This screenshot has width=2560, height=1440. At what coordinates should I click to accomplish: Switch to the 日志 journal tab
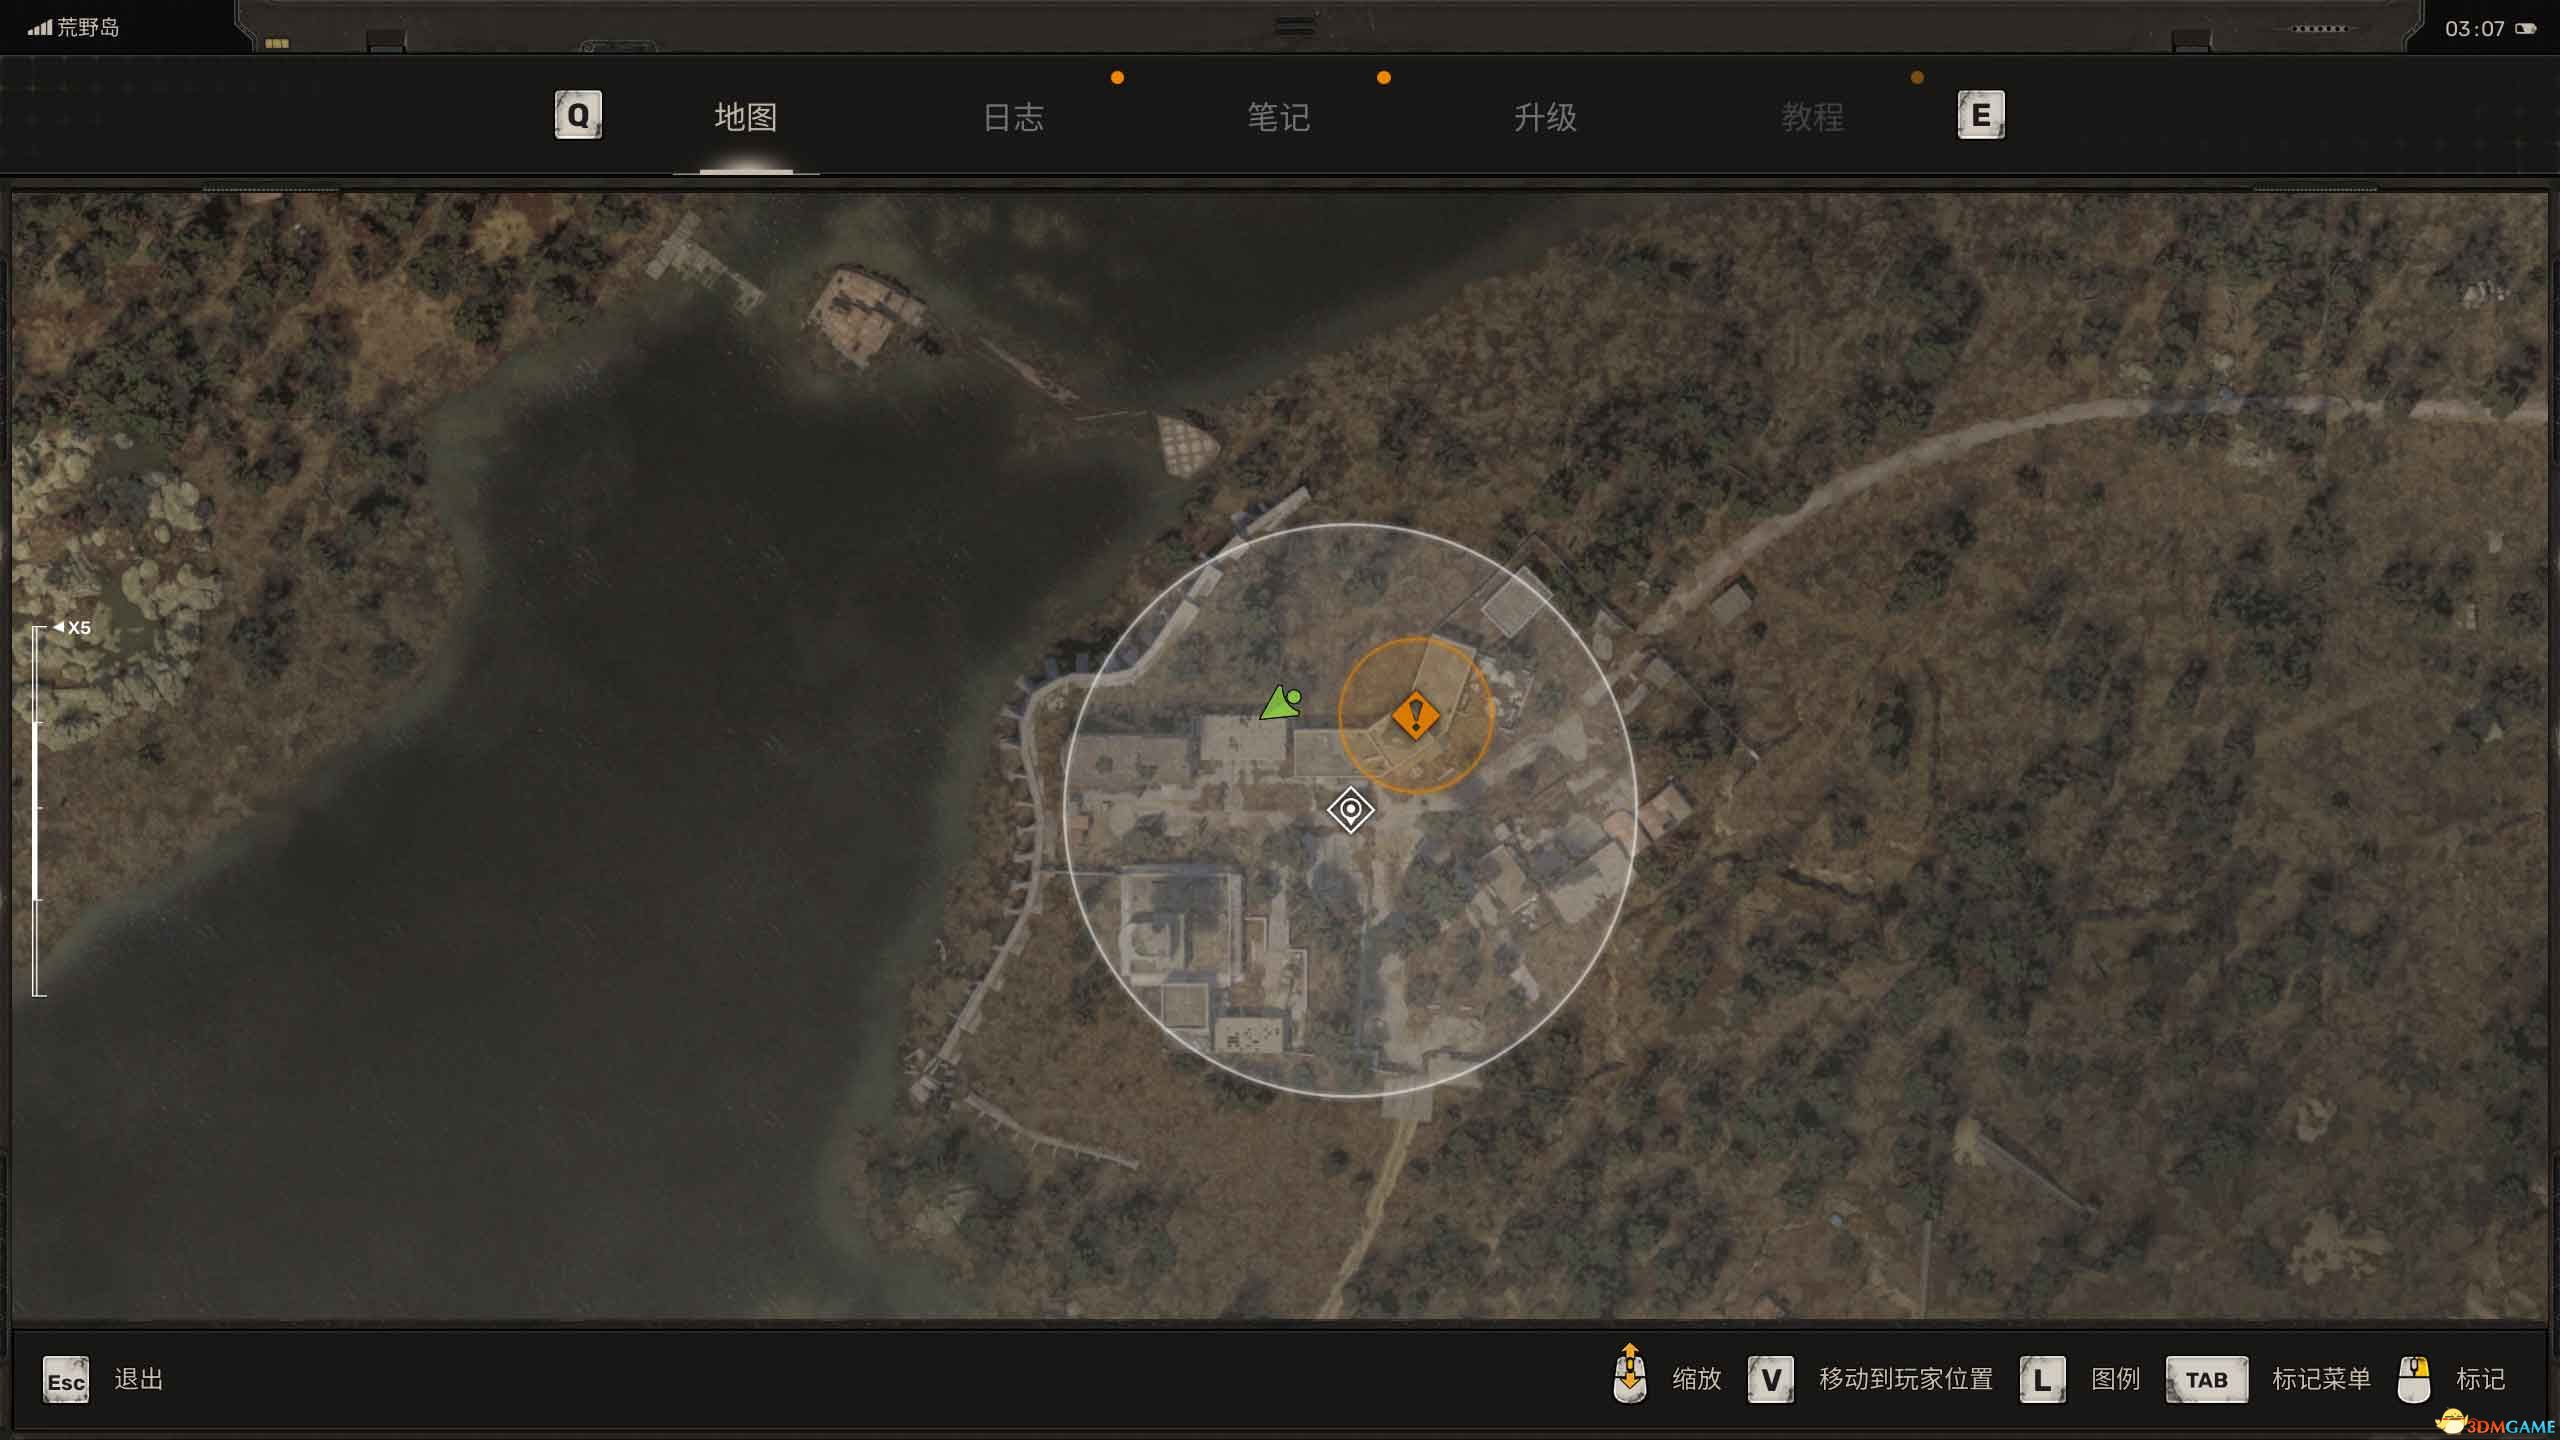1013,117
